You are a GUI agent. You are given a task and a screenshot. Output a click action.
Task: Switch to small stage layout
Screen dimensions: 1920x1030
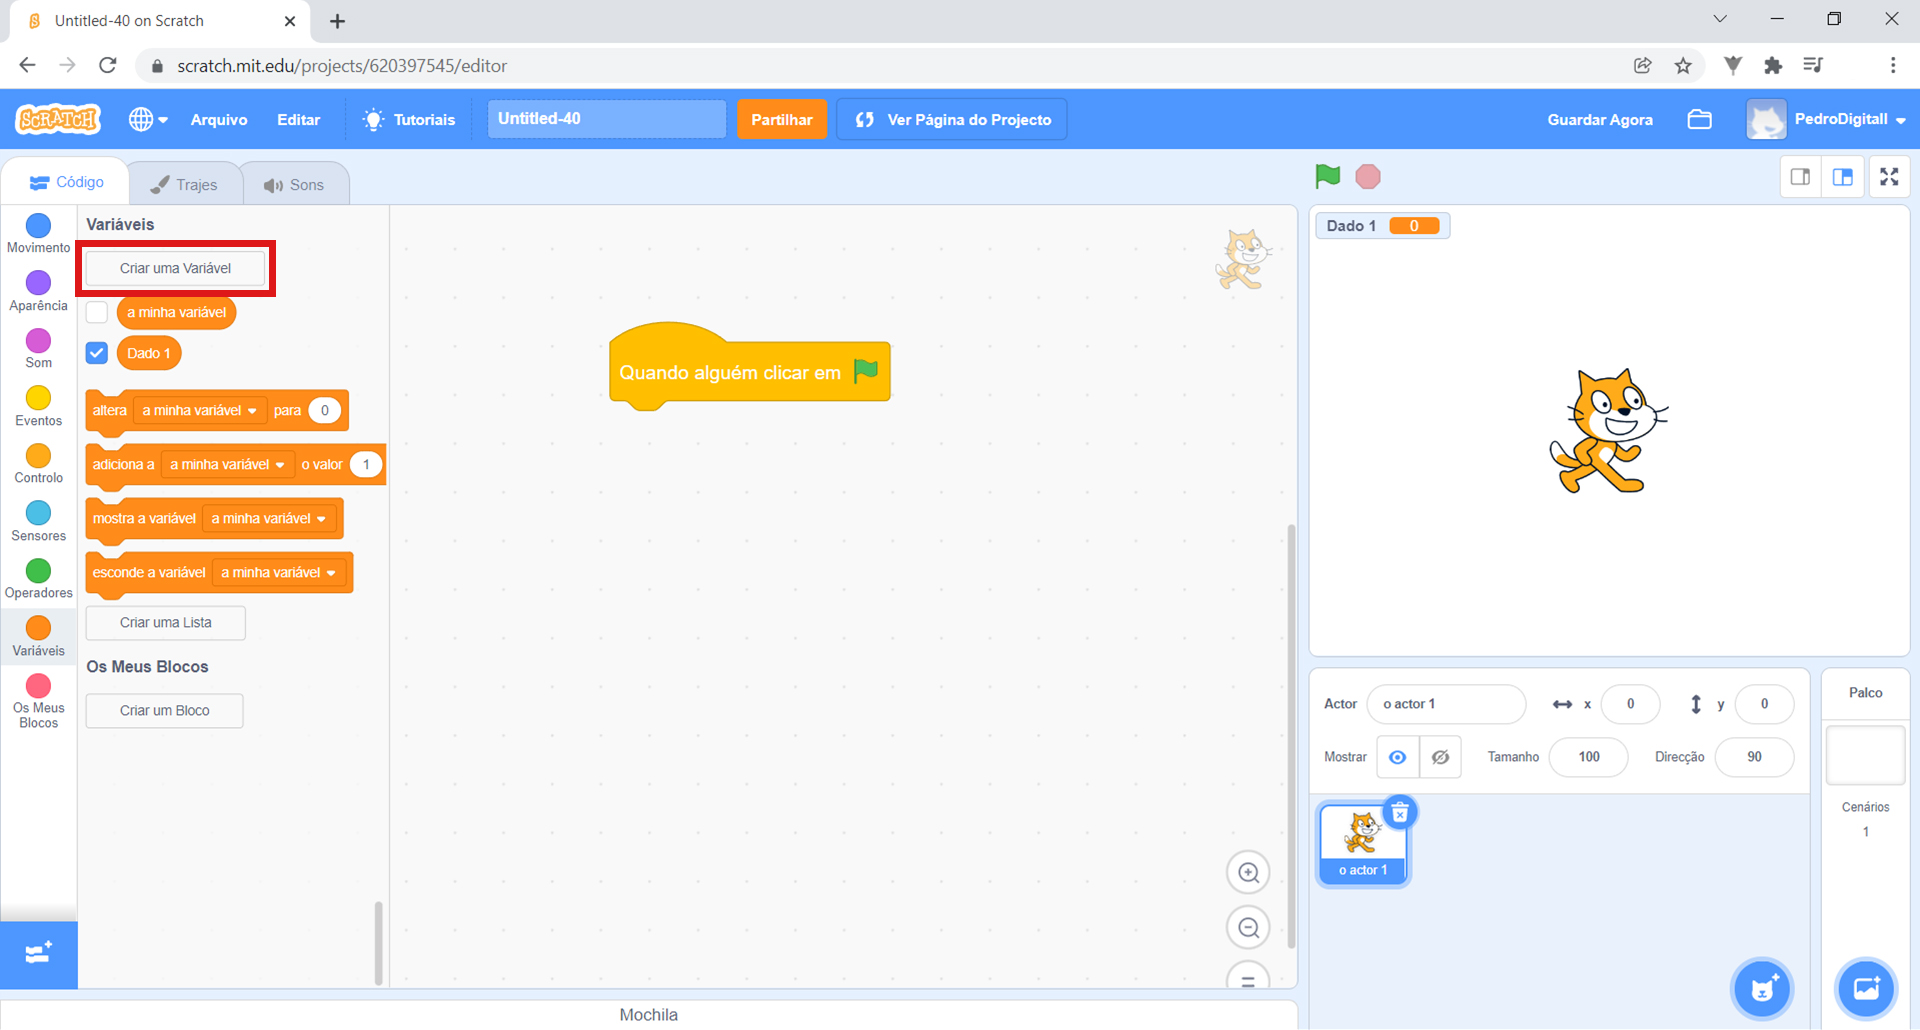pyautogui.click(x=1800, y=177)
